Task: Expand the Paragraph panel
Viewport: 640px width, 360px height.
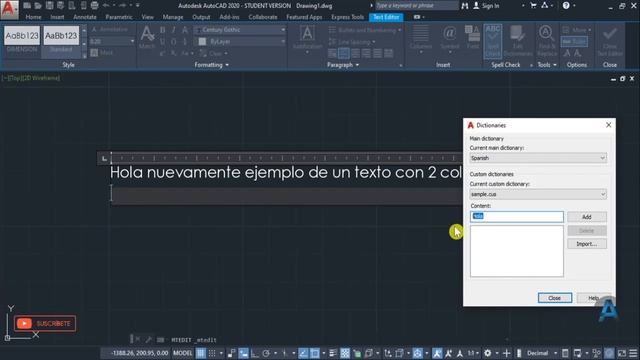Action: 343,65
